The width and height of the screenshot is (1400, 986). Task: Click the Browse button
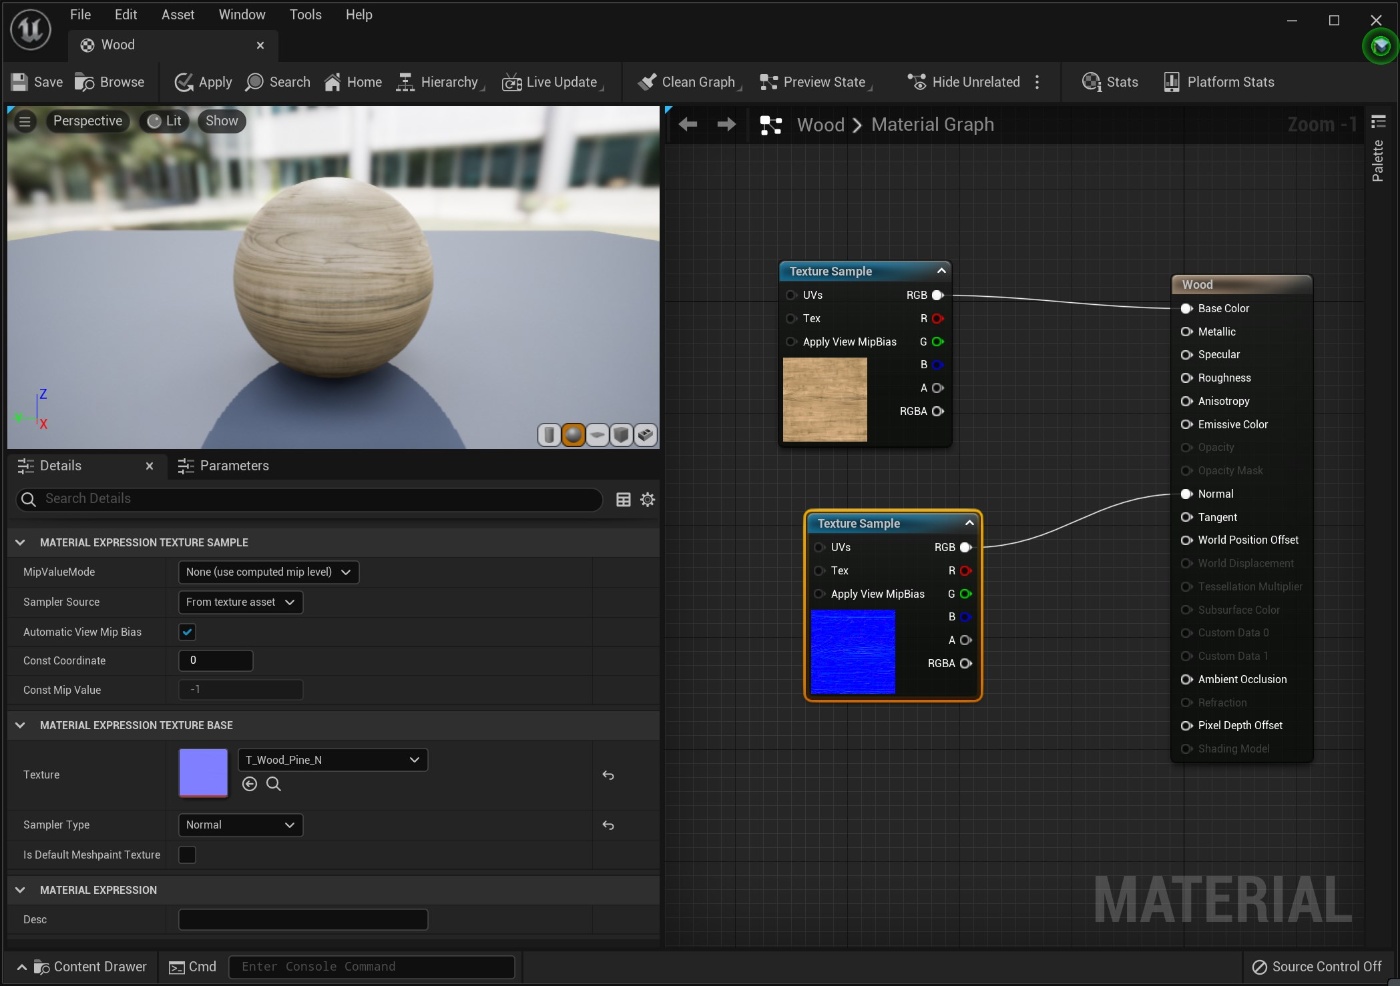tap(110, 82)
